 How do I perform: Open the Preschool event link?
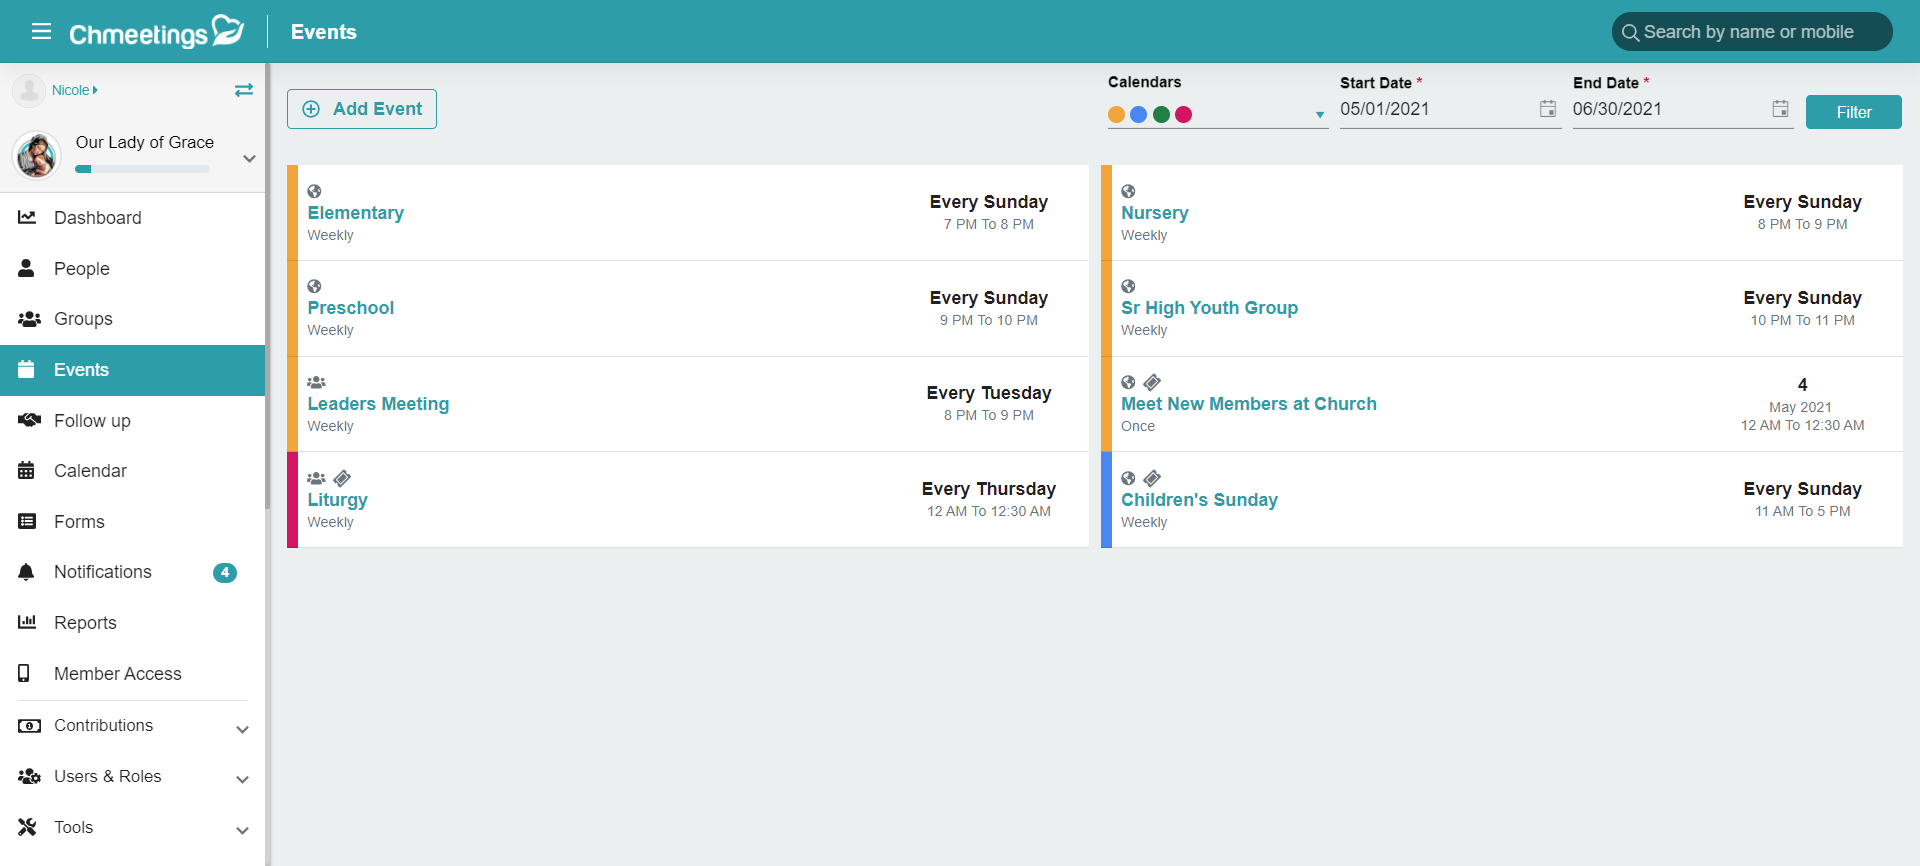350,308
